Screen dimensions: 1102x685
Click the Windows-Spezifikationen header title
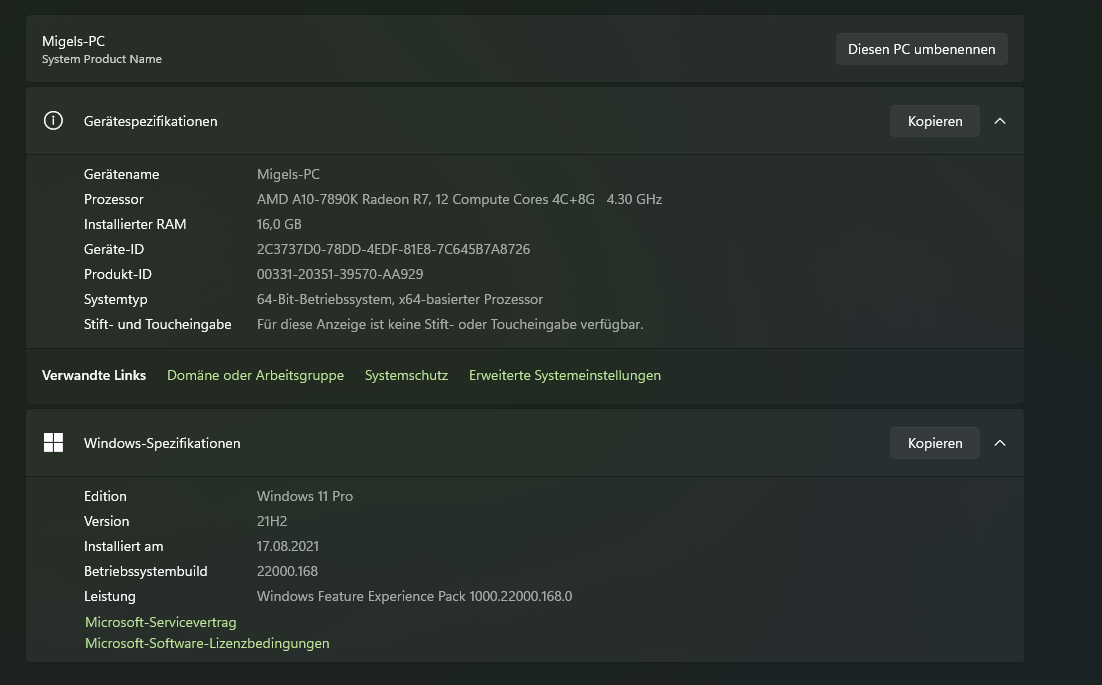pyautogui.click(x=162, y=443)
